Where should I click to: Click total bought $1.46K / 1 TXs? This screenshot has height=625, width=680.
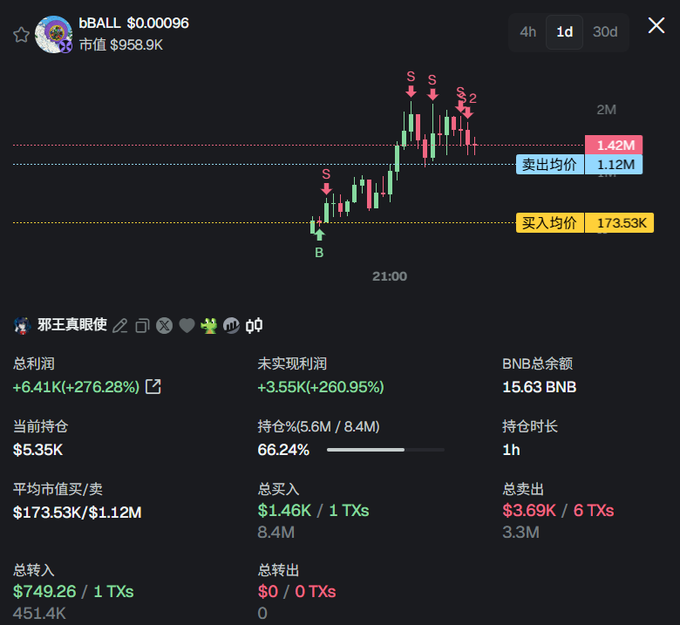pyautogui.click(x=313, y=510)
